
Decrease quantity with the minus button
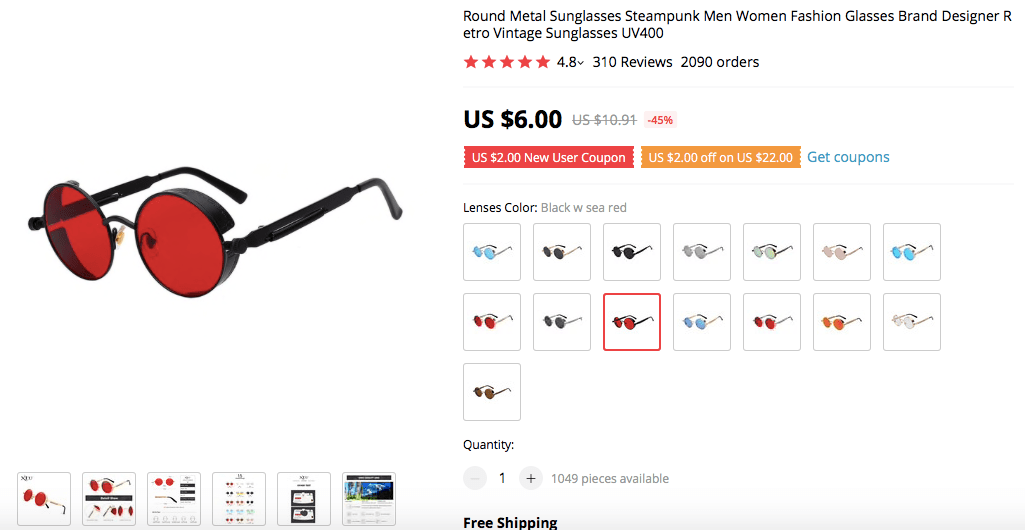point(475,478)
